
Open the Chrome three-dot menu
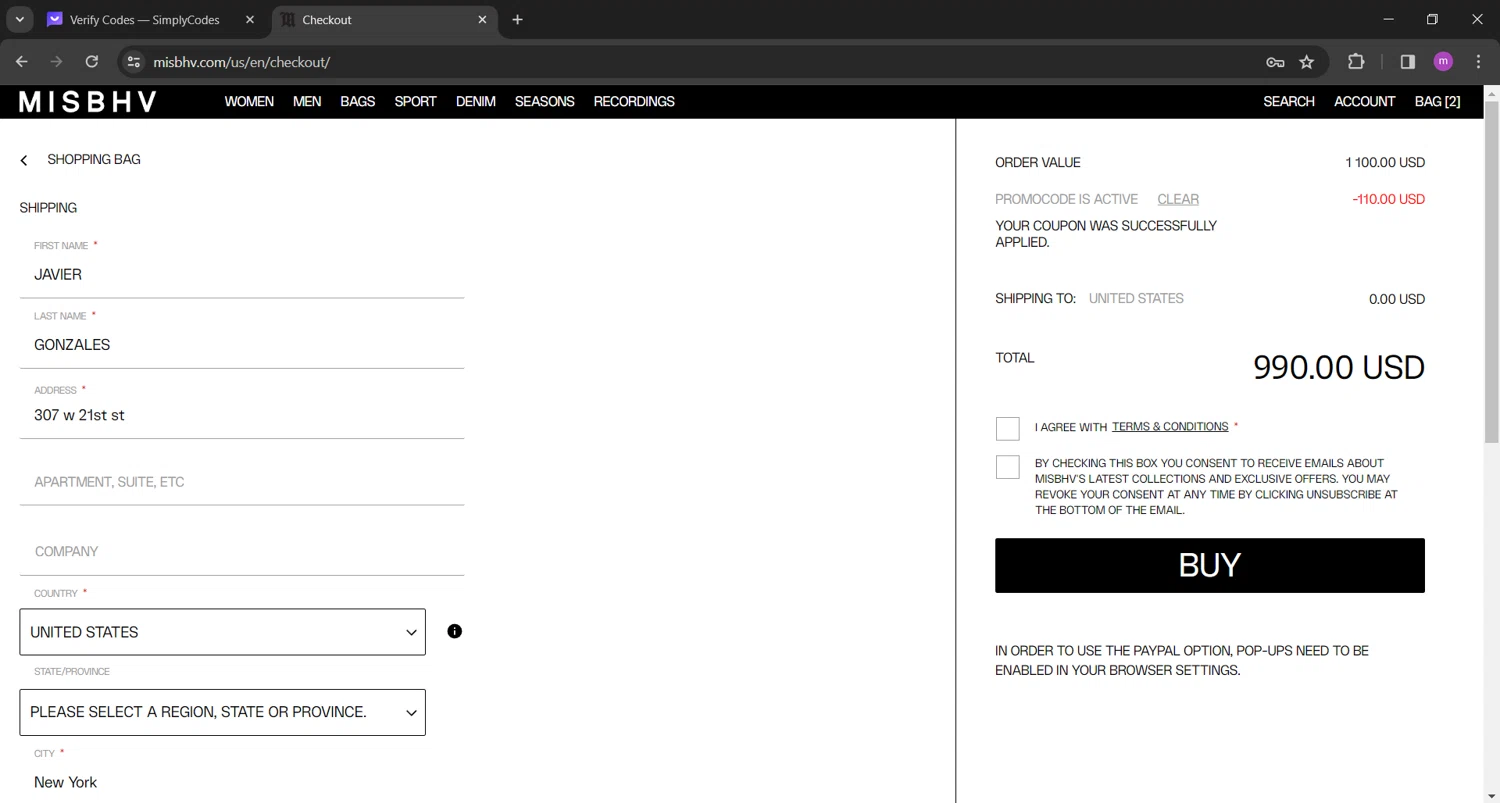(x=1478, y=62)
